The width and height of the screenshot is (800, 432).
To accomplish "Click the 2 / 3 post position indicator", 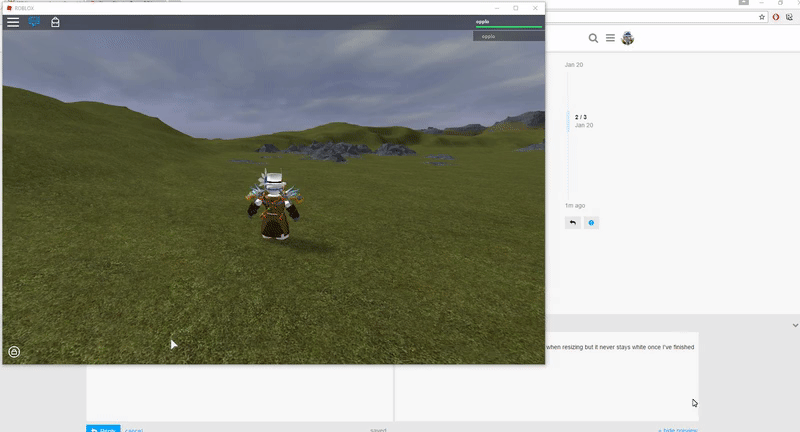I will (x=581, y=117).
